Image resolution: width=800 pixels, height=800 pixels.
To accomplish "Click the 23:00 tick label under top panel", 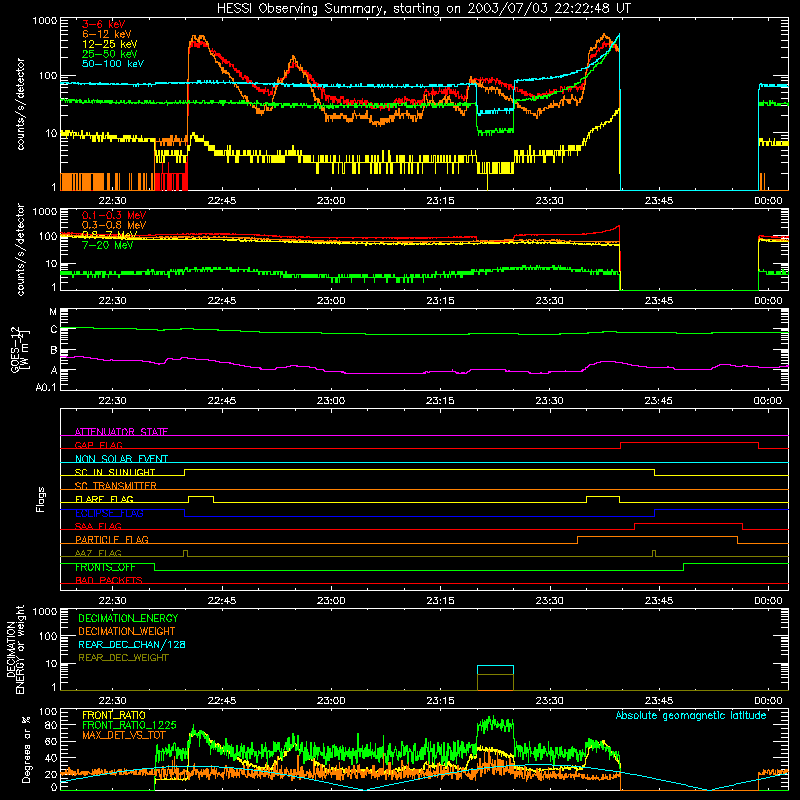I will coord(331,201).
